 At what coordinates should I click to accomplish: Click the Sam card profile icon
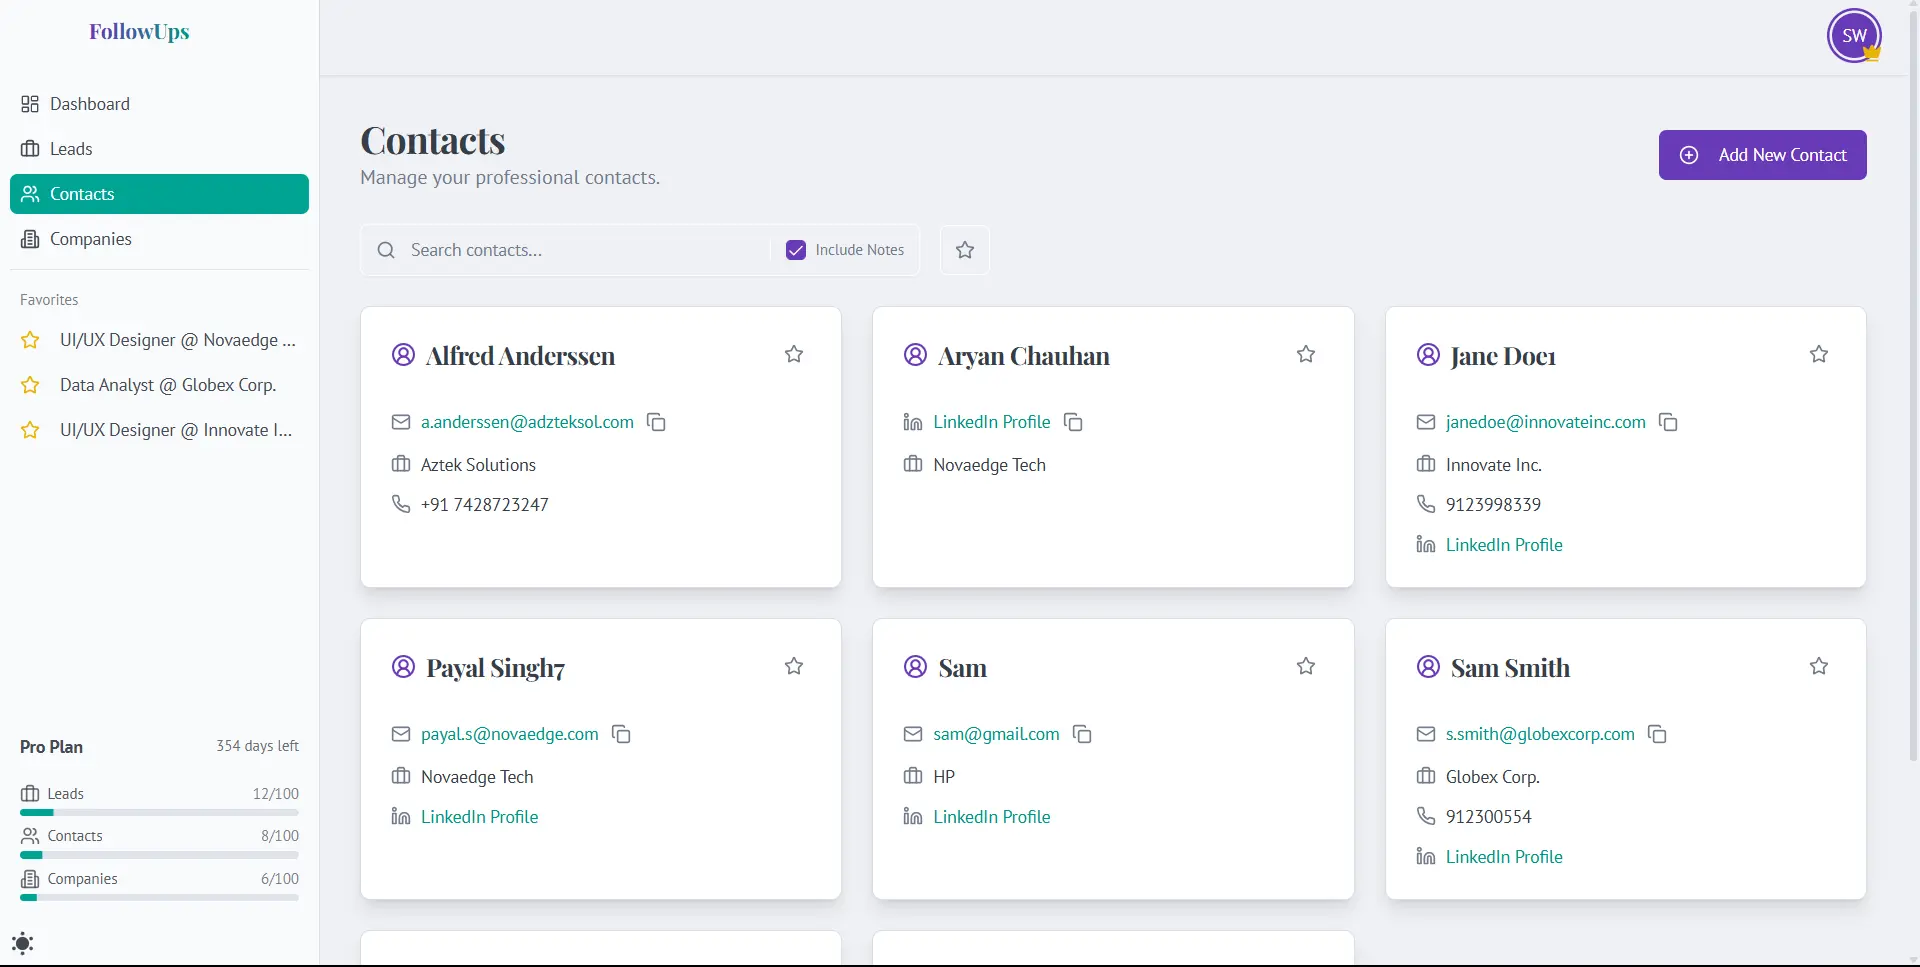pos(915,667)
